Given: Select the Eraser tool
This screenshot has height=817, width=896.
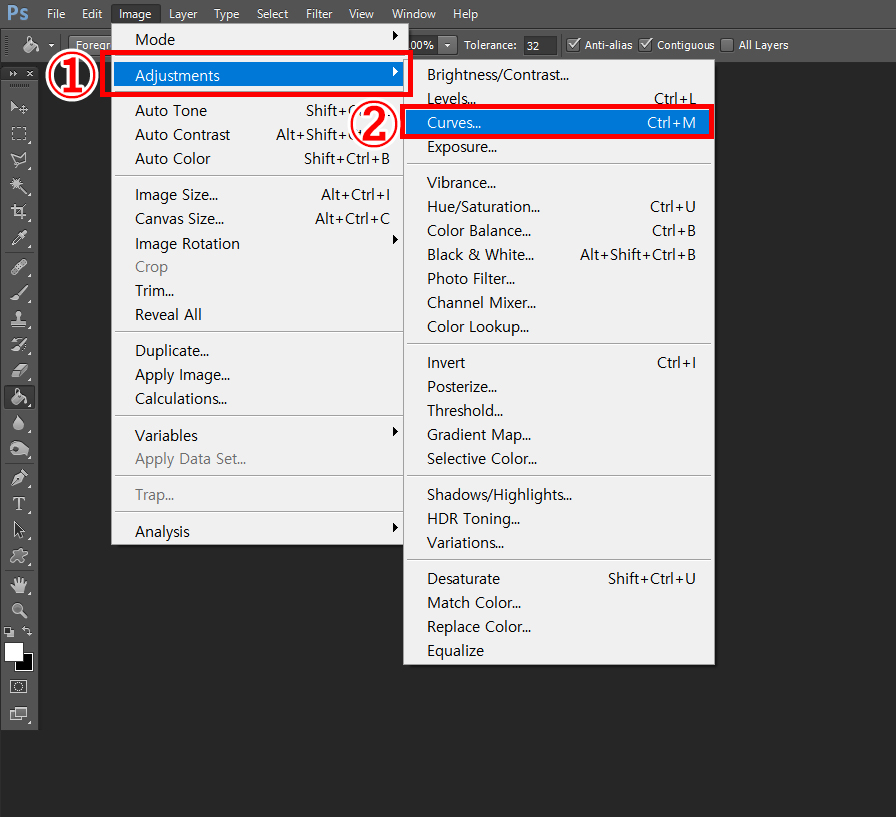Looking at the screenshot, I should click(x=19, y=371).
